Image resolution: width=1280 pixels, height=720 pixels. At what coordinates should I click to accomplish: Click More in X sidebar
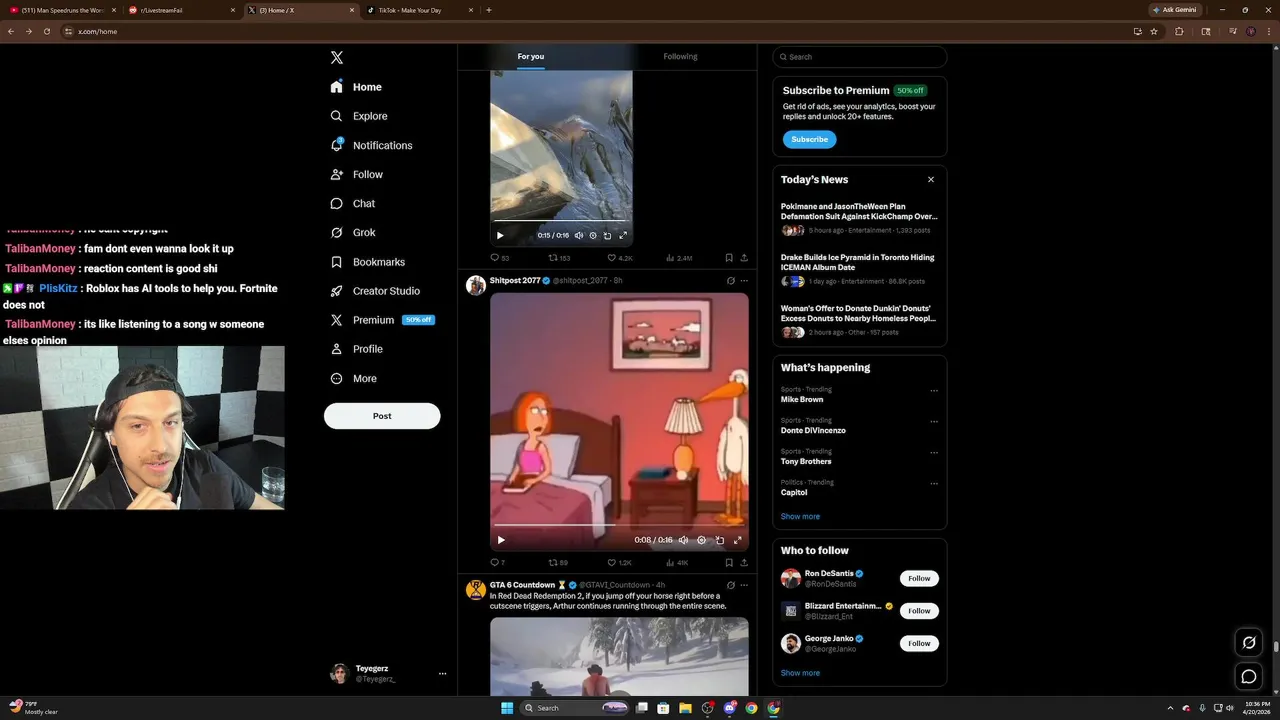point(353,378)
